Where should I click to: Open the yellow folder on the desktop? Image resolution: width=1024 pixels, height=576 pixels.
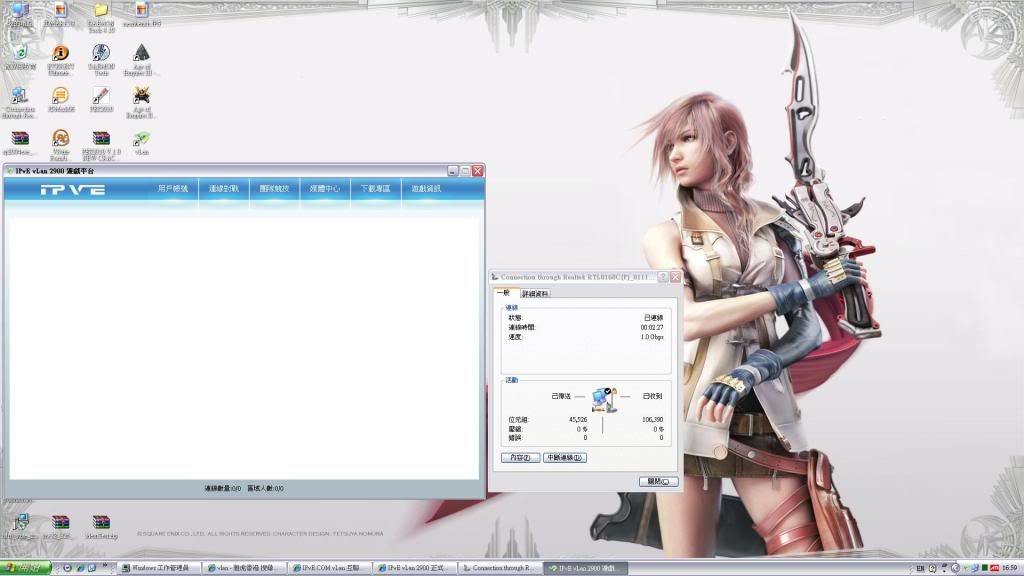coord(101,12)
